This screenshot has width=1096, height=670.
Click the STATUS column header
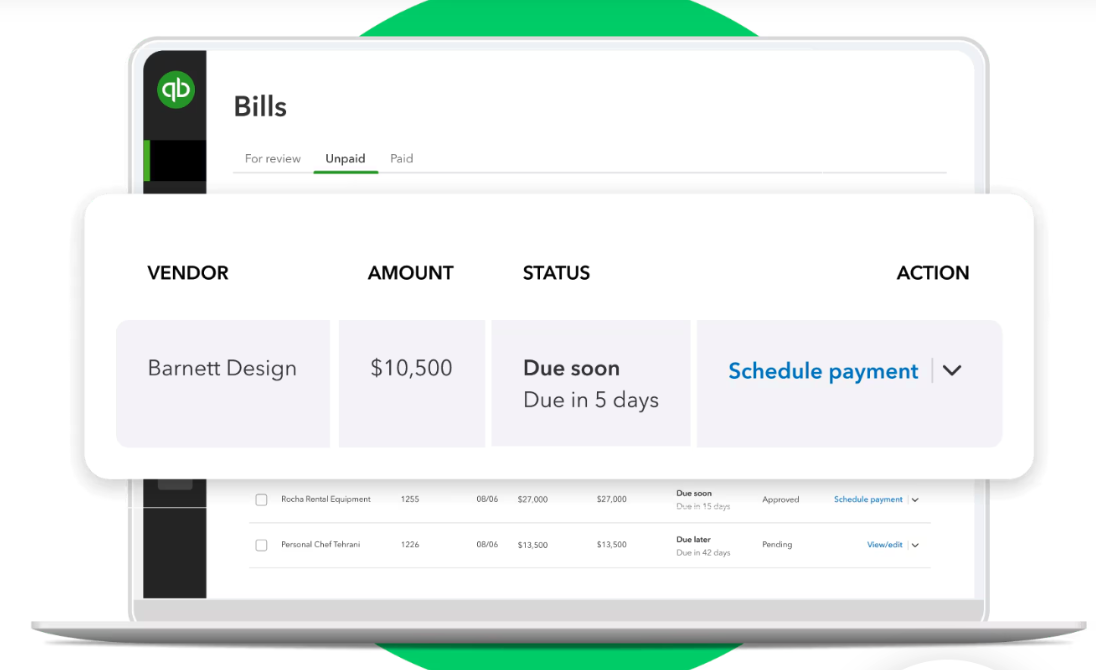coord(556,272)
